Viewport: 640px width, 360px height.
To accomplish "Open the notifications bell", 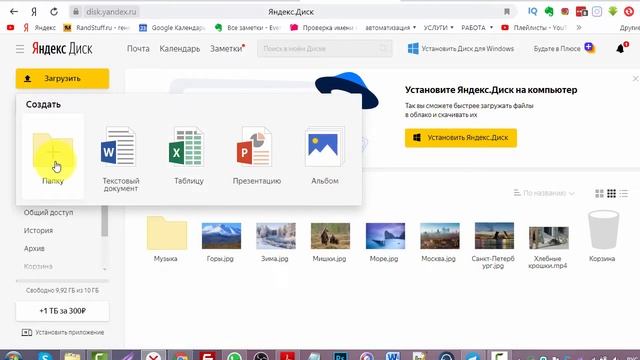I will tap(620, 49).
